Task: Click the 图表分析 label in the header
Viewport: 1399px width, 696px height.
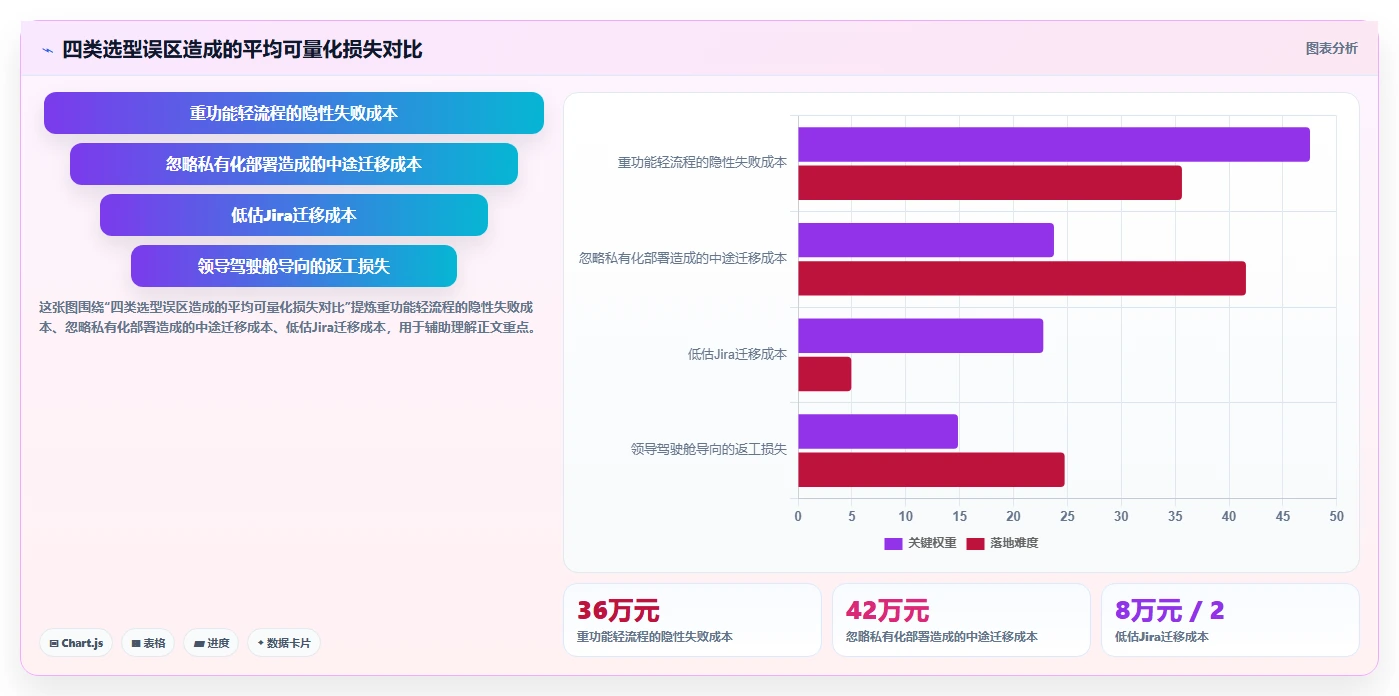Action: (1331, 48)
